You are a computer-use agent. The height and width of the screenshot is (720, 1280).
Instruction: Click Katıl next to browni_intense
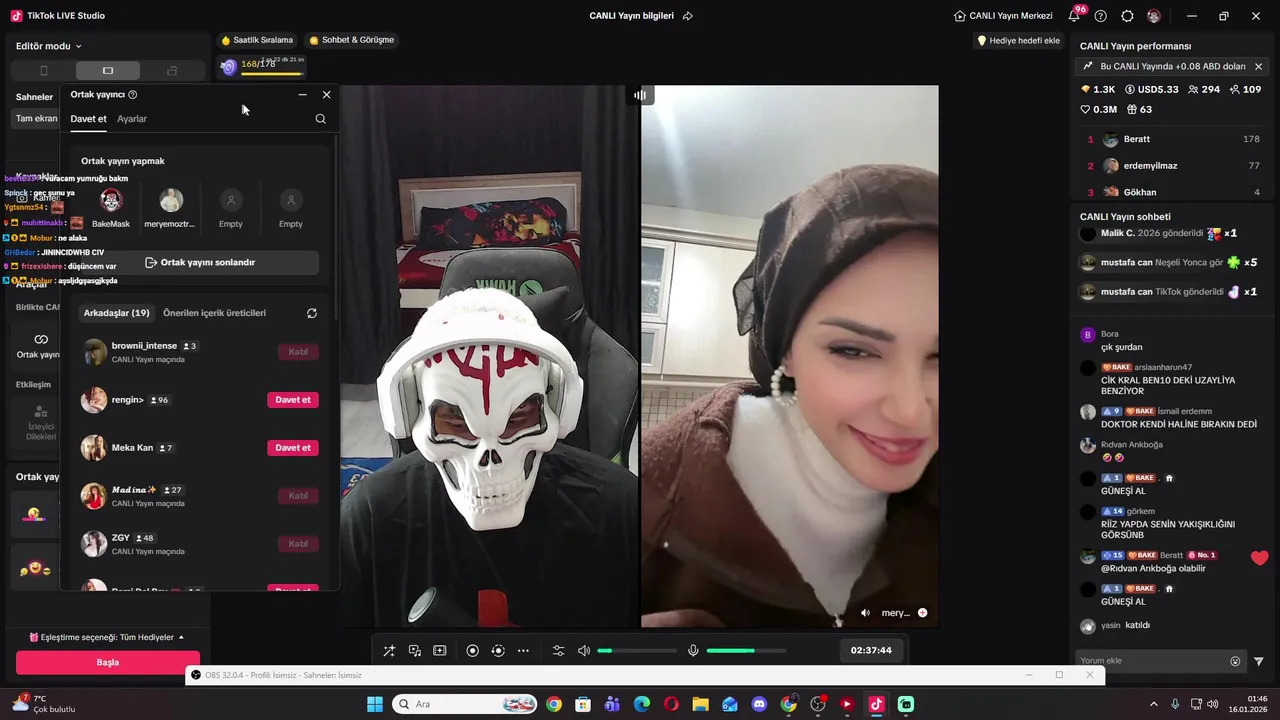(x=298, y=352)
